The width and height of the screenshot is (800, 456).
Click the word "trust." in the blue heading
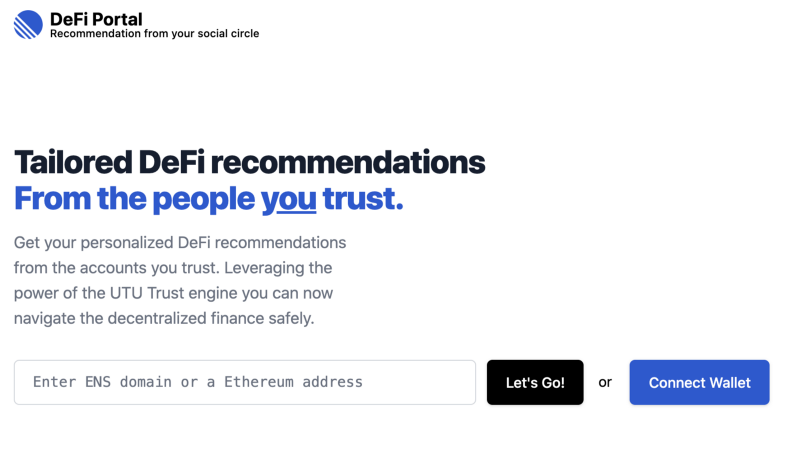(x=363, y=198)
